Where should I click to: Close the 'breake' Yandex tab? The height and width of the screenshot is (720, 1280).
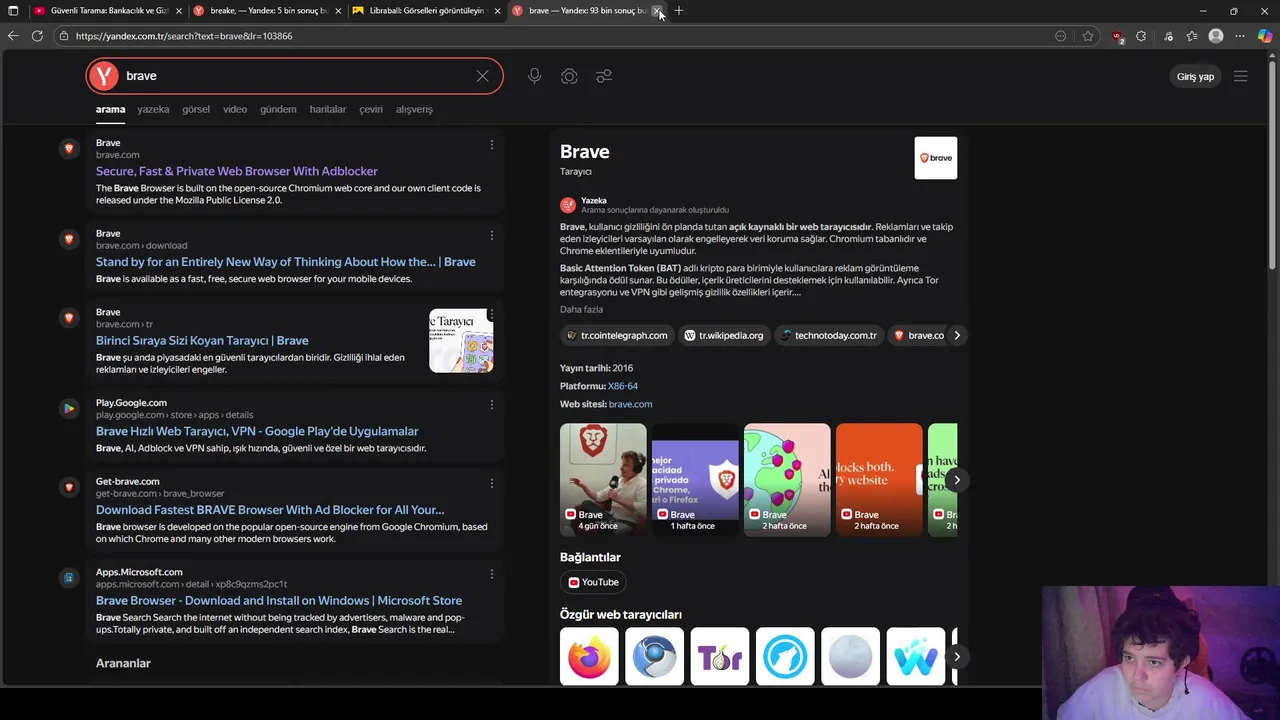coord(338,11)
